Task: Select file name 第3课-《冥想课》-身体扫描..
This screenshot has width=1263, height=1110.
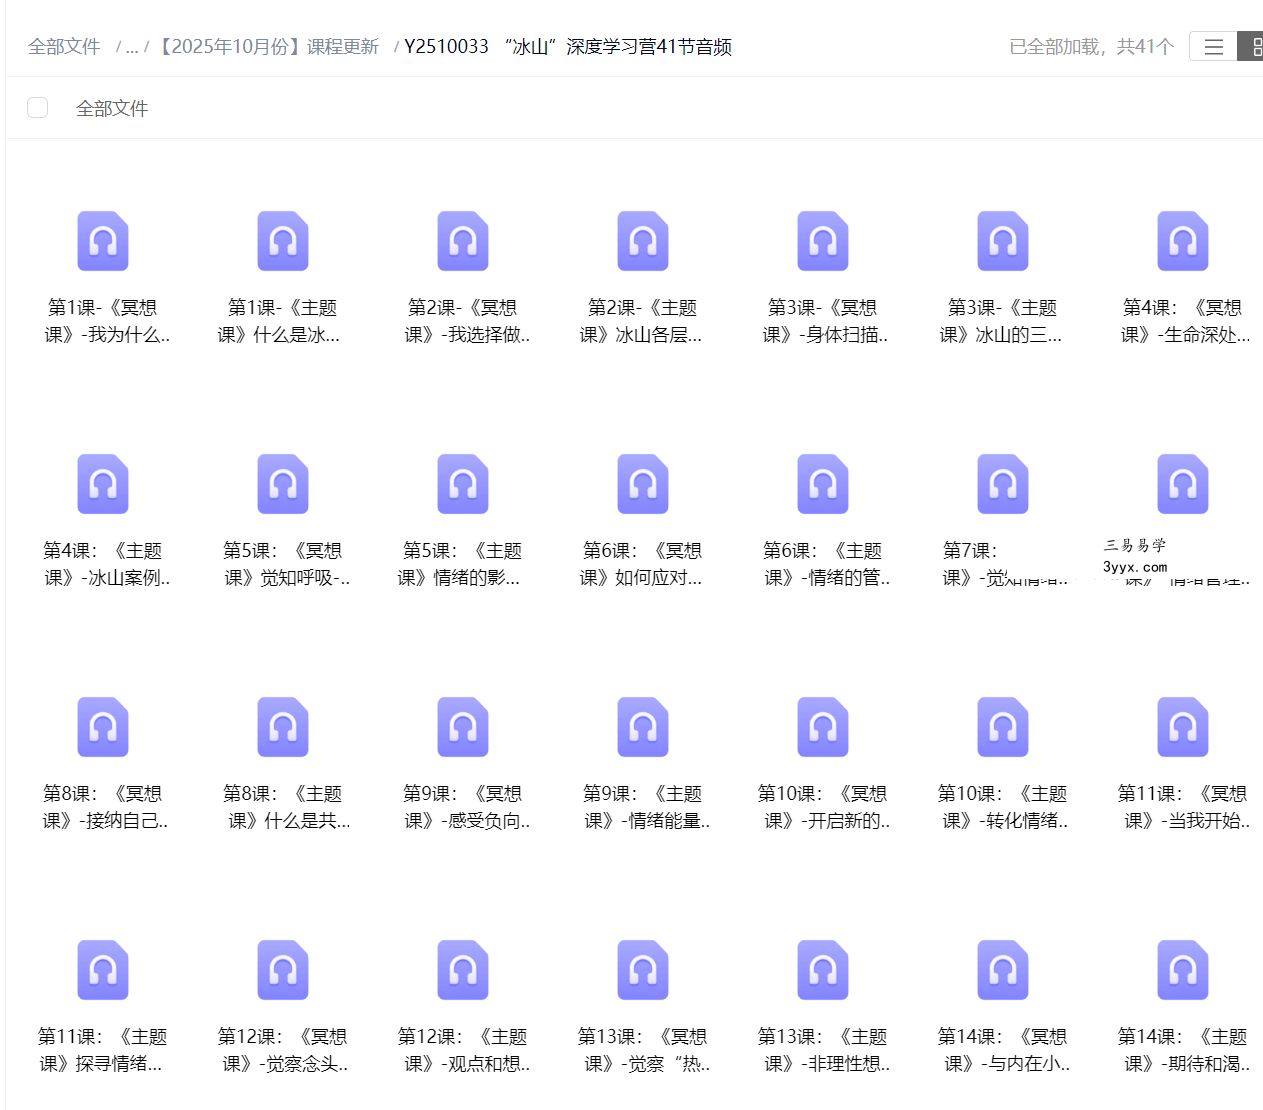Action: (824, 321)
